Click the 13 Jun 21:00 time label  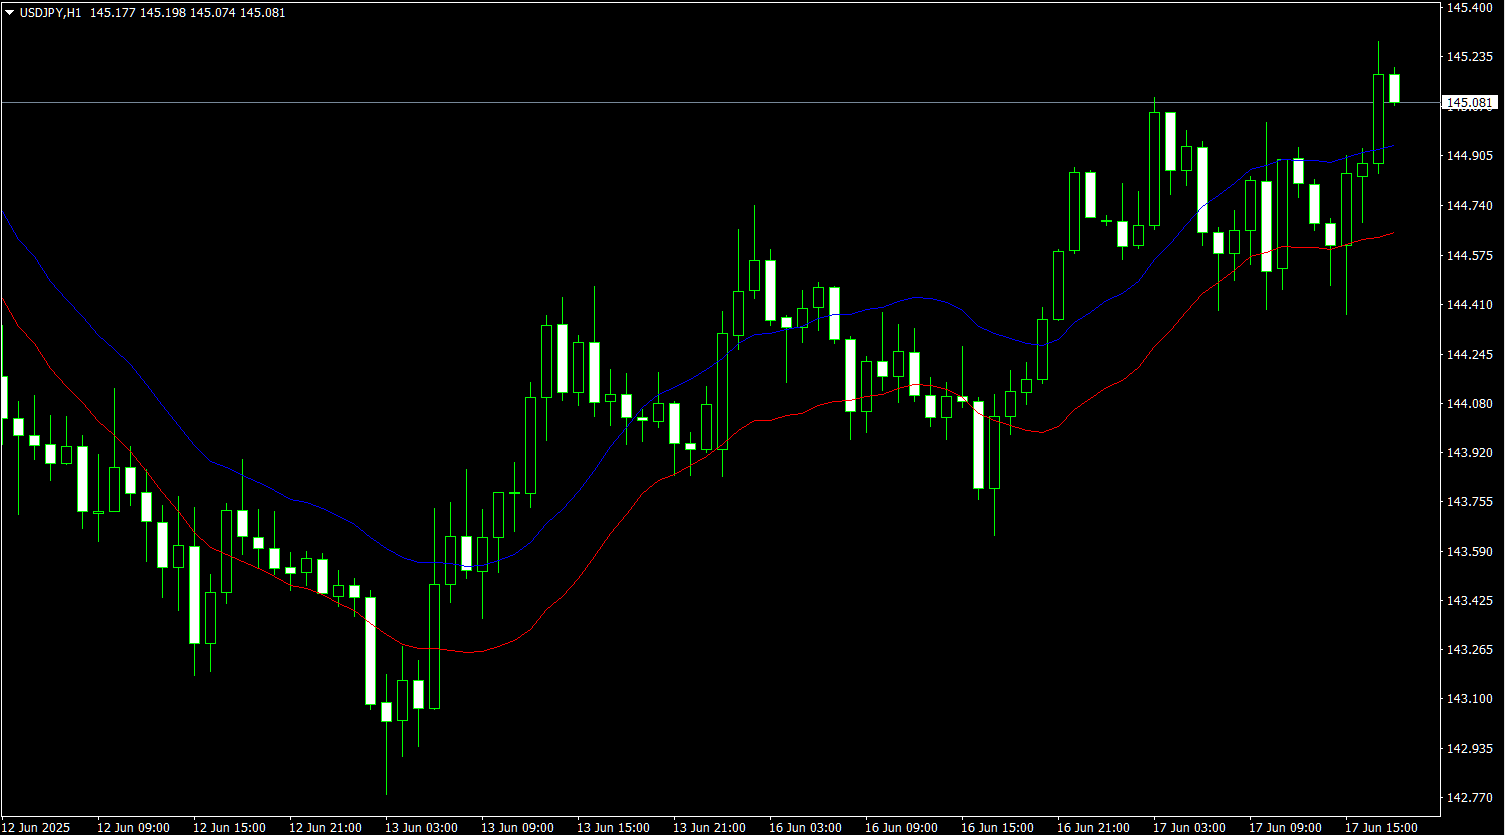click(710, 827)
